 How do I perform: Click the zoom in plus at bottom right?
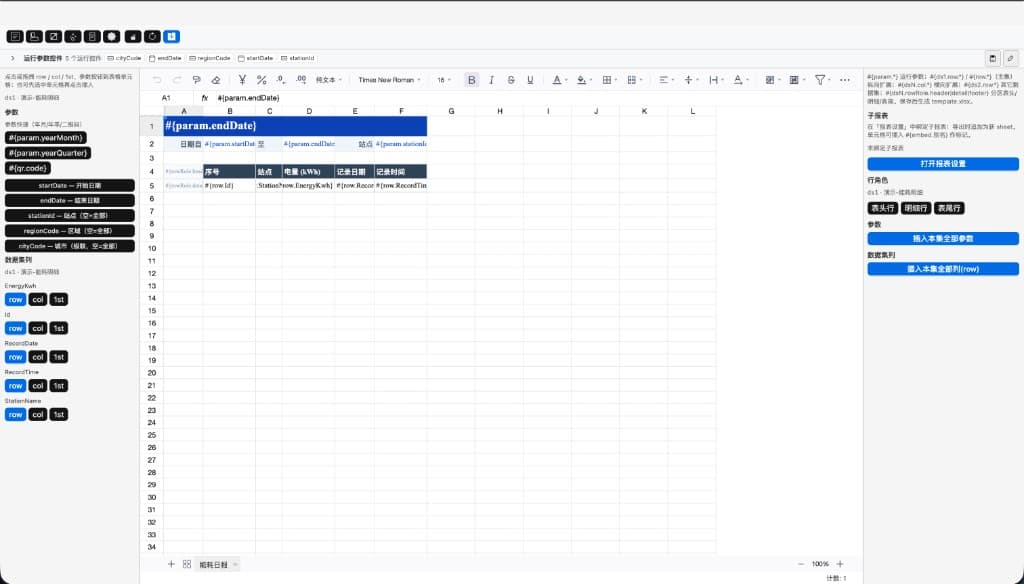click(840, 564)
